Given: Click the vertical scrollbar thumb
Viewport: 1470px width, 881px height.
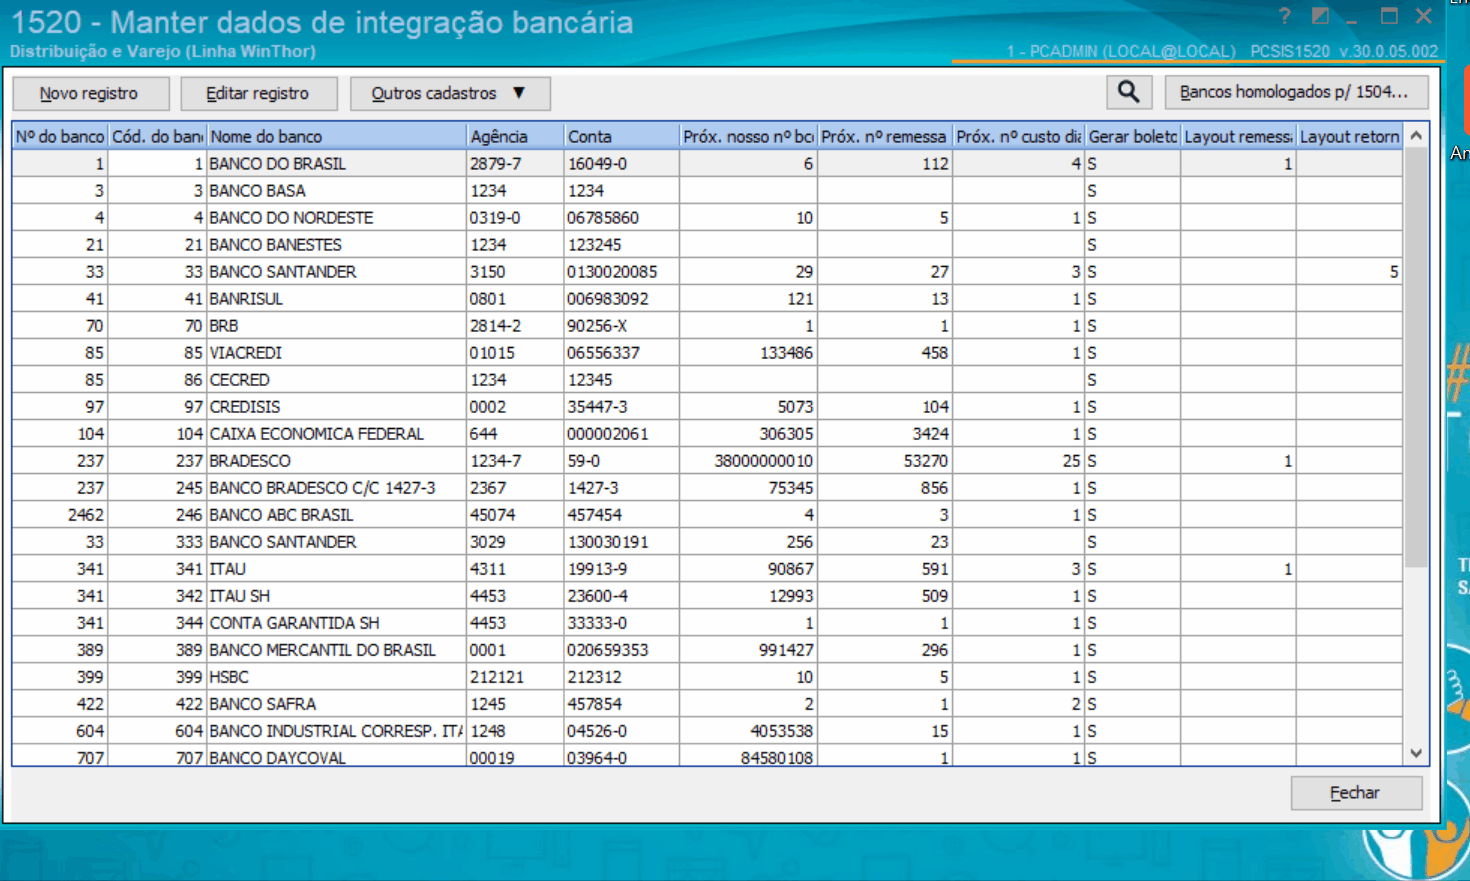Looking at the screenshot, I should 1416,357.
